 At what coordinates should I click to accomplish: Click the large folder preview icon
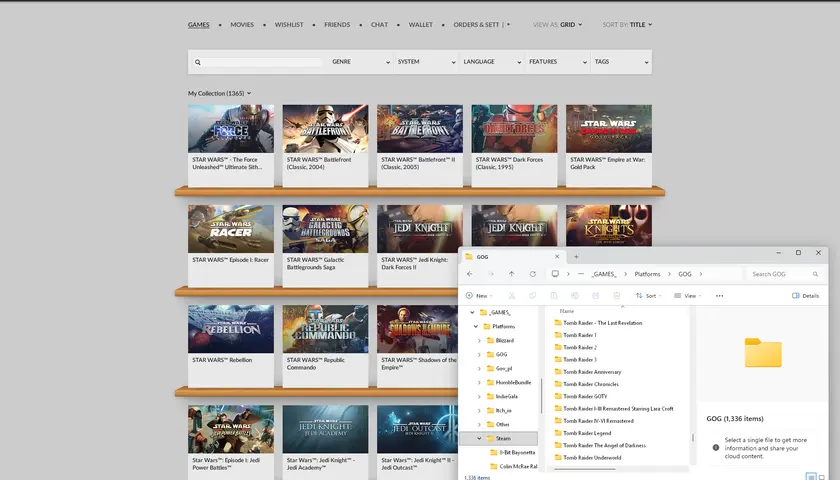[763, 352]
